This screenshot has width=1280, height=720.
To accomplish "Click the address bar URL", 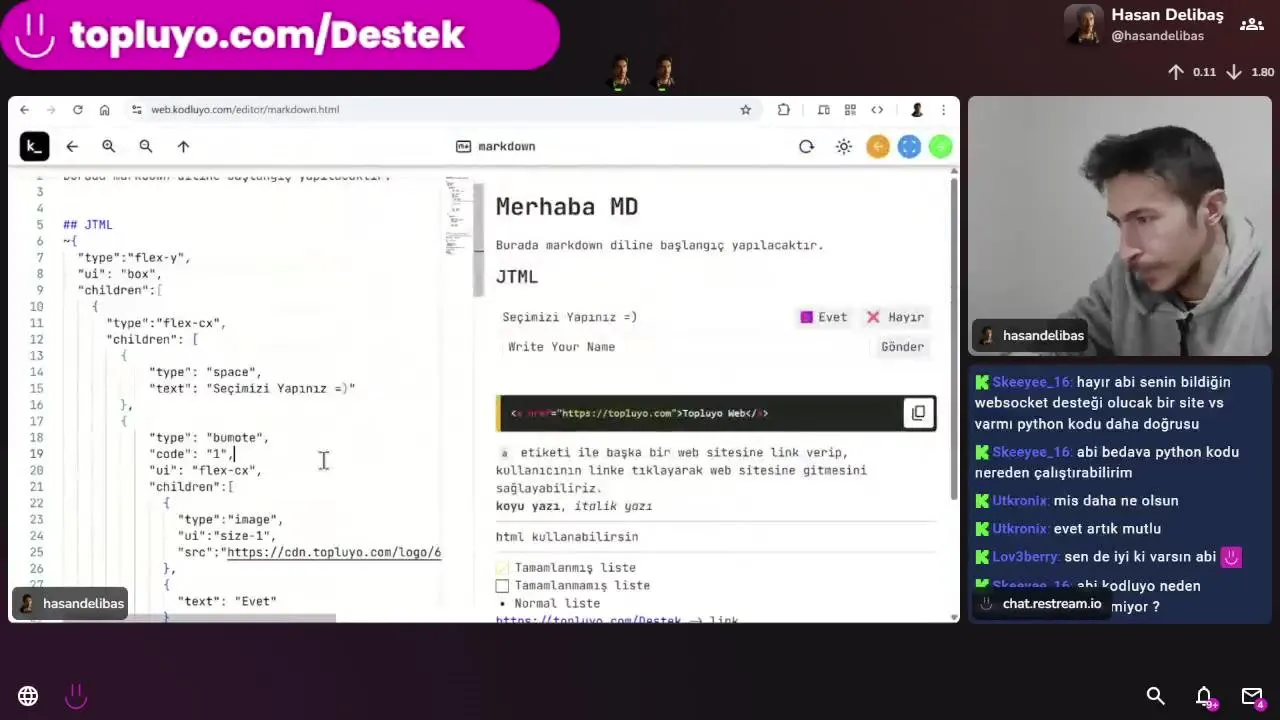I will pyautogui.click(x=245, y=110).
